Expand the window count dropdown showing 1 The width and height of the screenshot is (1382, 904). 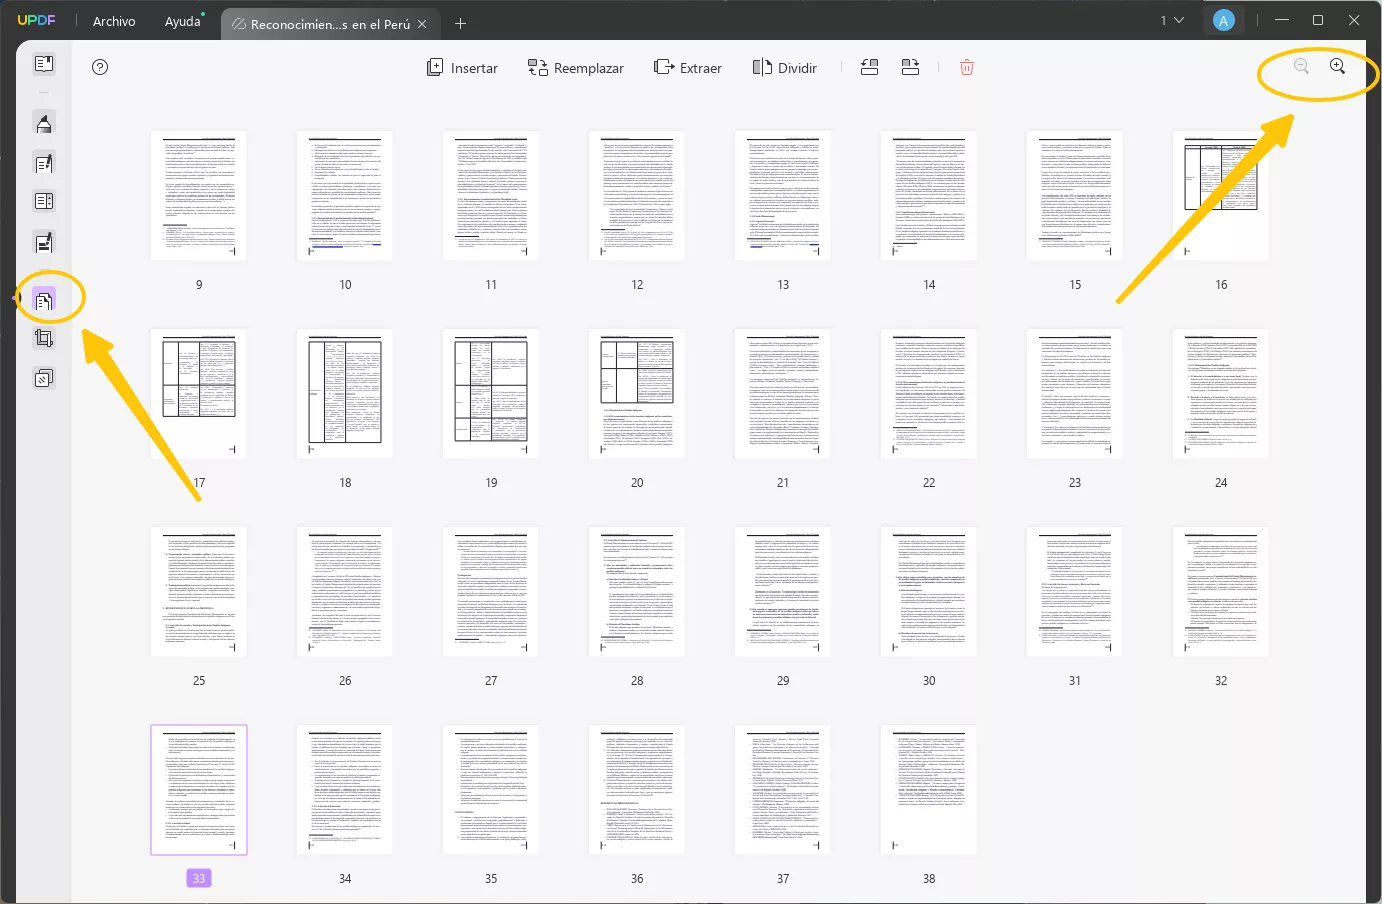click(x=1172, y=20)
